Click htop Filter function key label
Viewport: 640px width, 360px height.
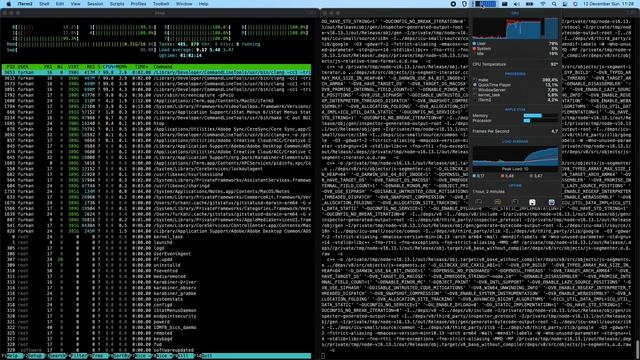(80, 356)
